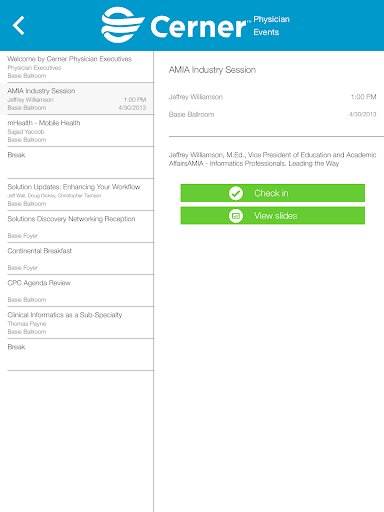This screenshot has width=384, height=512.
Task: Open View slides for this session
Action: 273,216
